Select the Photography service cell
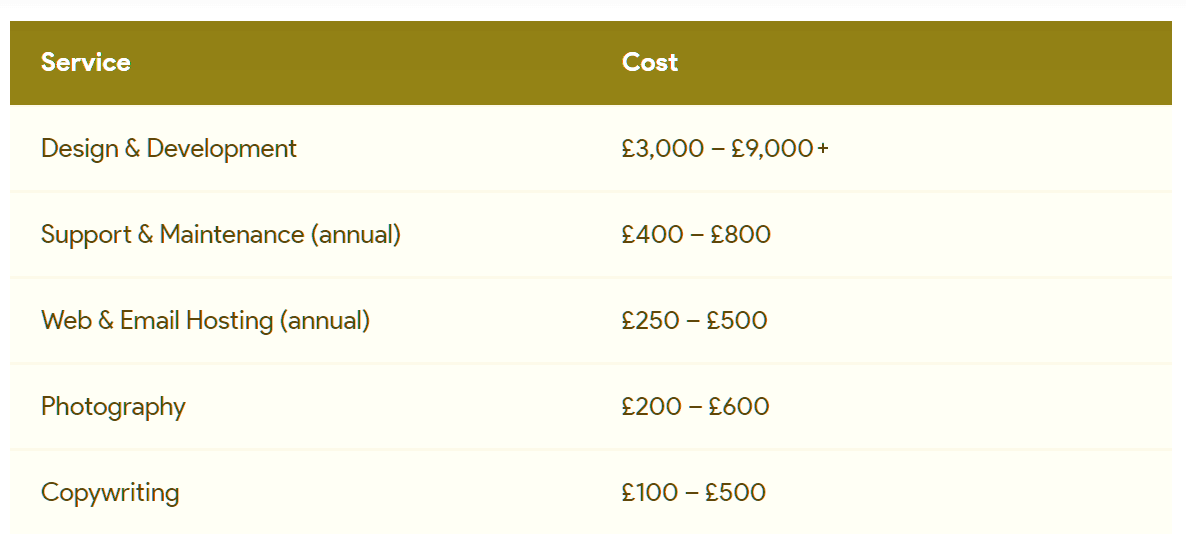Image resolution: width=1186 pixels, height=549 pixels. tap(113, 407)
